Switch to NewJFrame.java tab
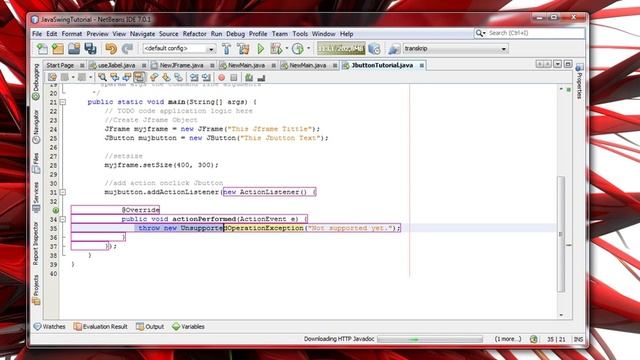This screenshot has height=360, width=640. (x=181, y=65)
